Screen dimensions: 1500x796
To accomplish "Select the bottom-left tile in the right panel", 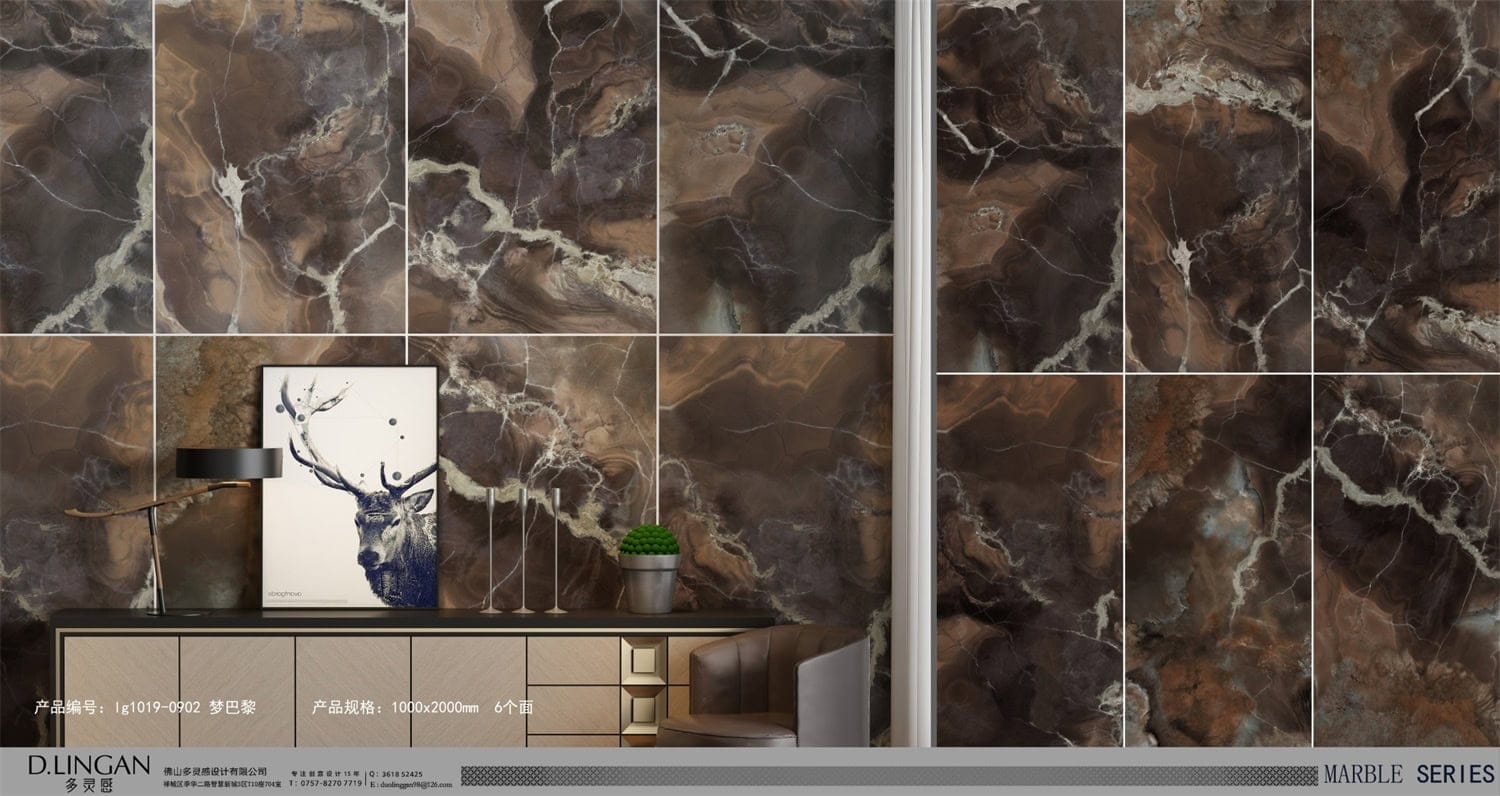I will pos(1029,560).
